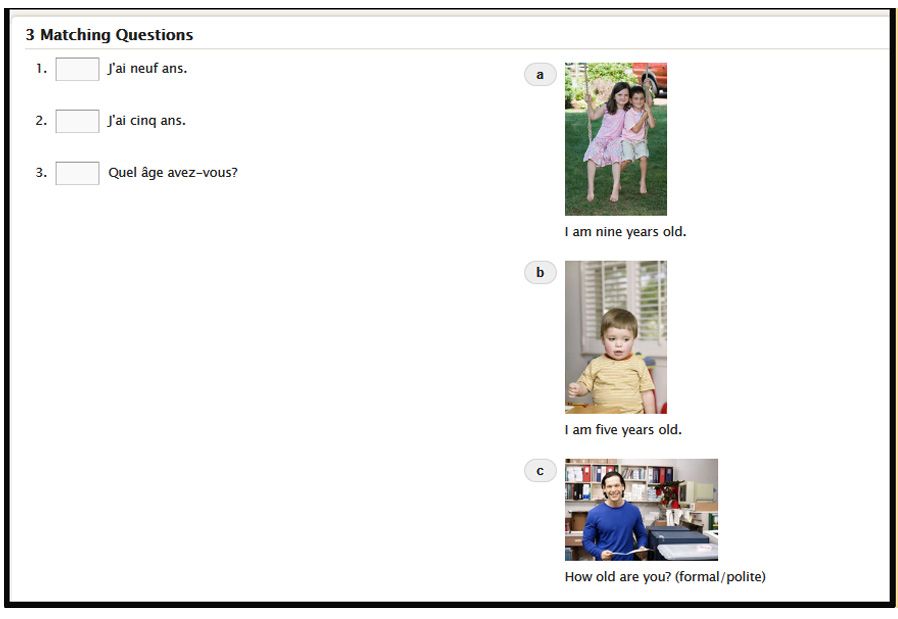
Task: Select the letter 'c' answer badge
Action: click(540, 471)
